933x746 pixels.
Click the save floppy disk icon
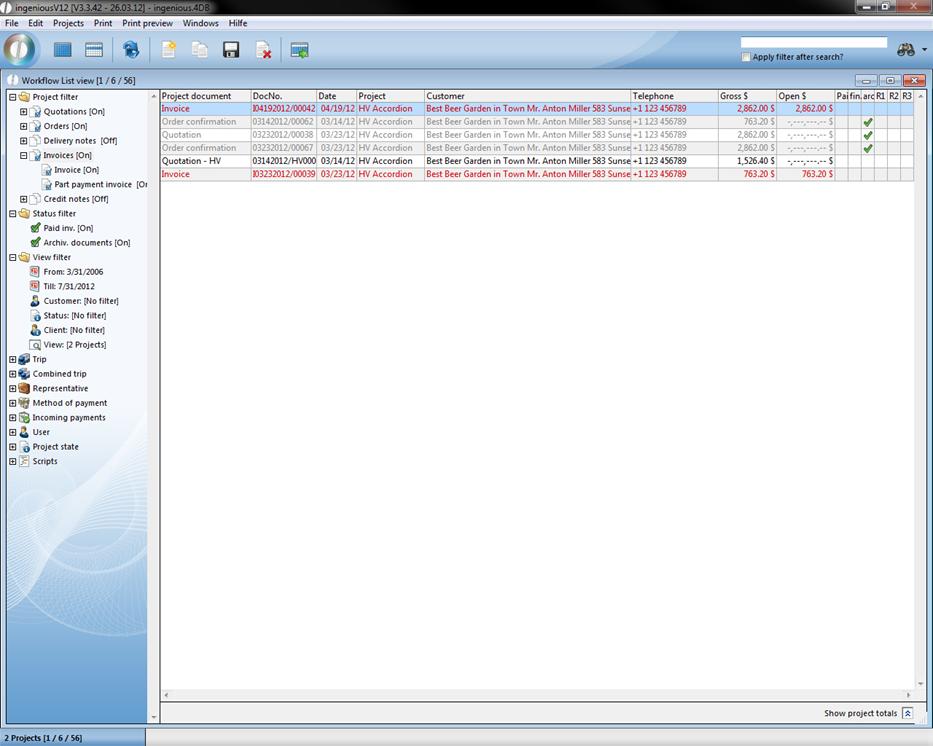coord(231,50)
